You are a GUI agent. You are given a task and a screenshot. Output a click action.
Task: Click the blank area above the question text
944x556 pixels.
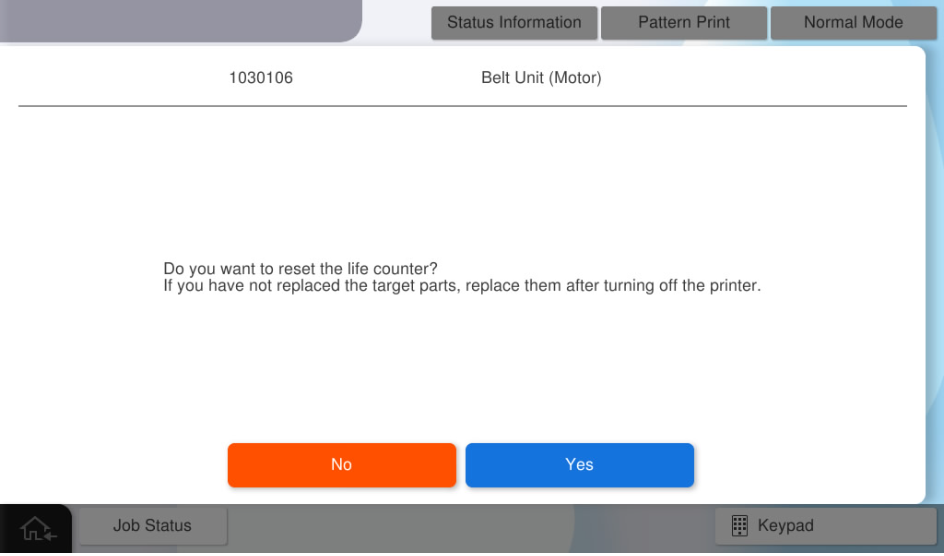click(462, 185)
